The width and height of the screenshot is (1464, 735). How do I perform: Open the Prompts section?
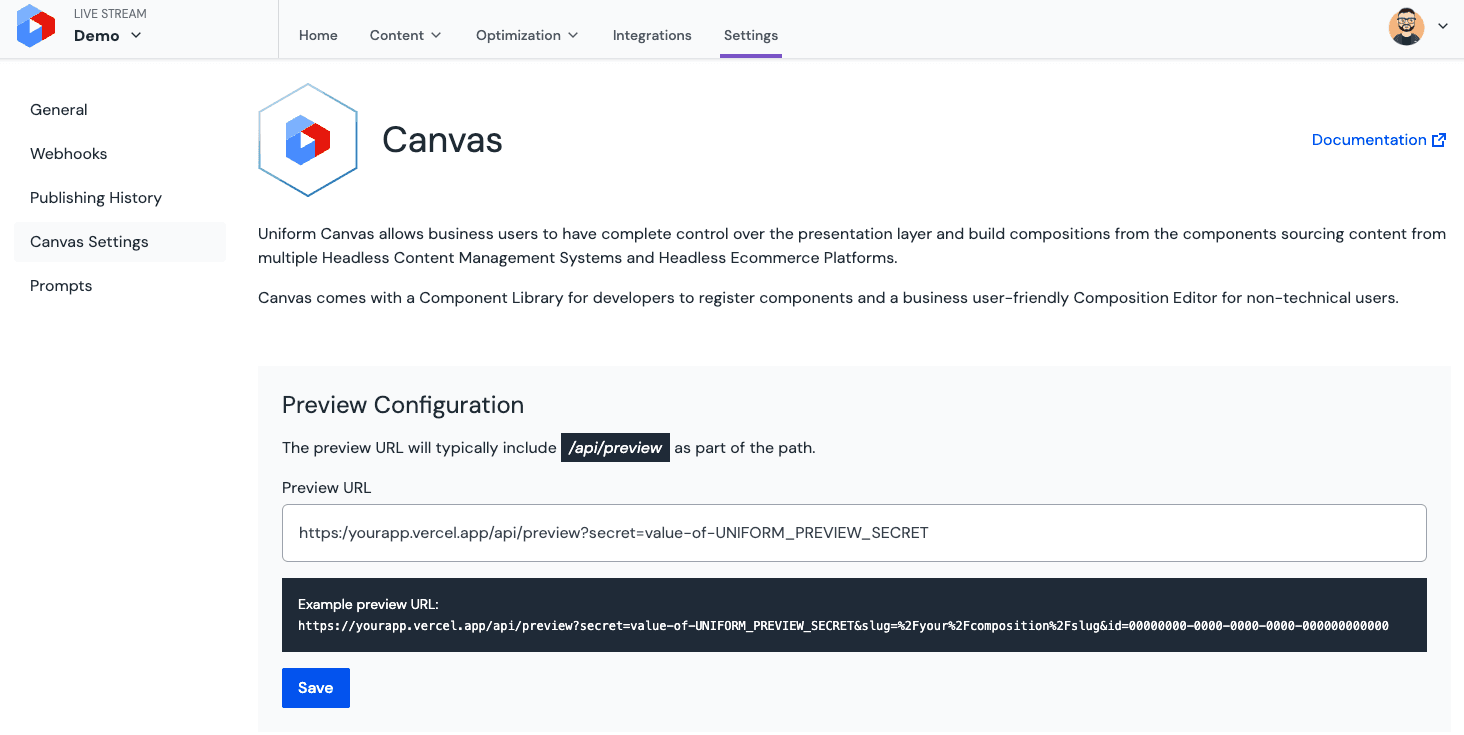[x=61, y=285]
